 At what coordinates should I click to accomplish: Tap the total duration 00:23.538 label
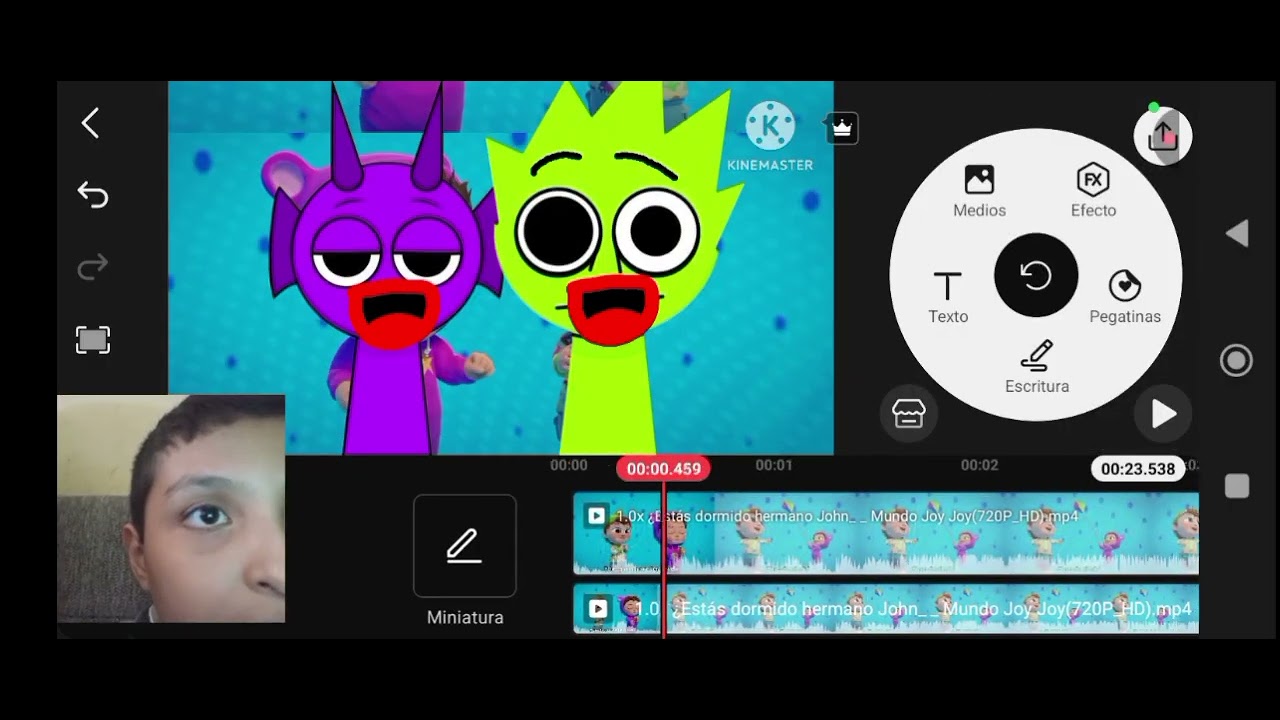point(1138,468)
